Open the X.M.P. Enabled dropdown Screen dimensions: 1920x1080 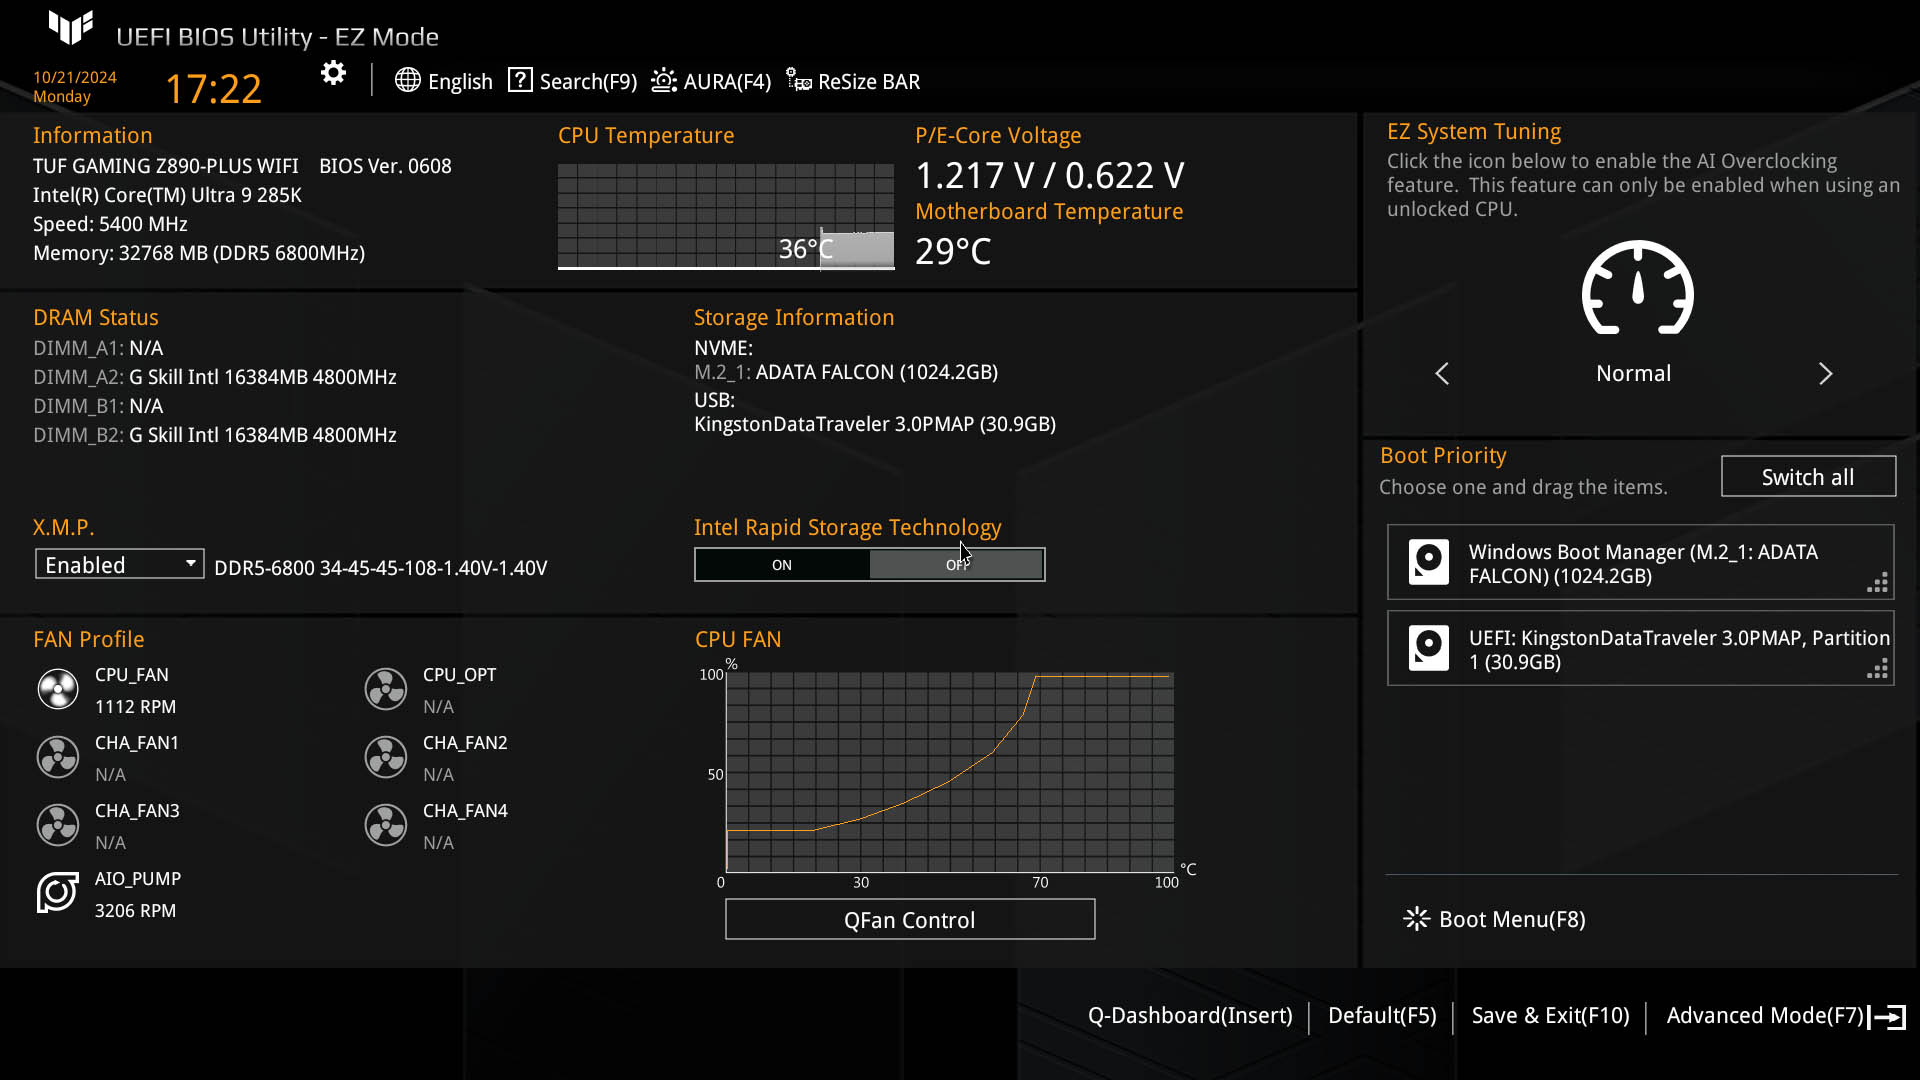pyautogui.click(x=120, y=564)
